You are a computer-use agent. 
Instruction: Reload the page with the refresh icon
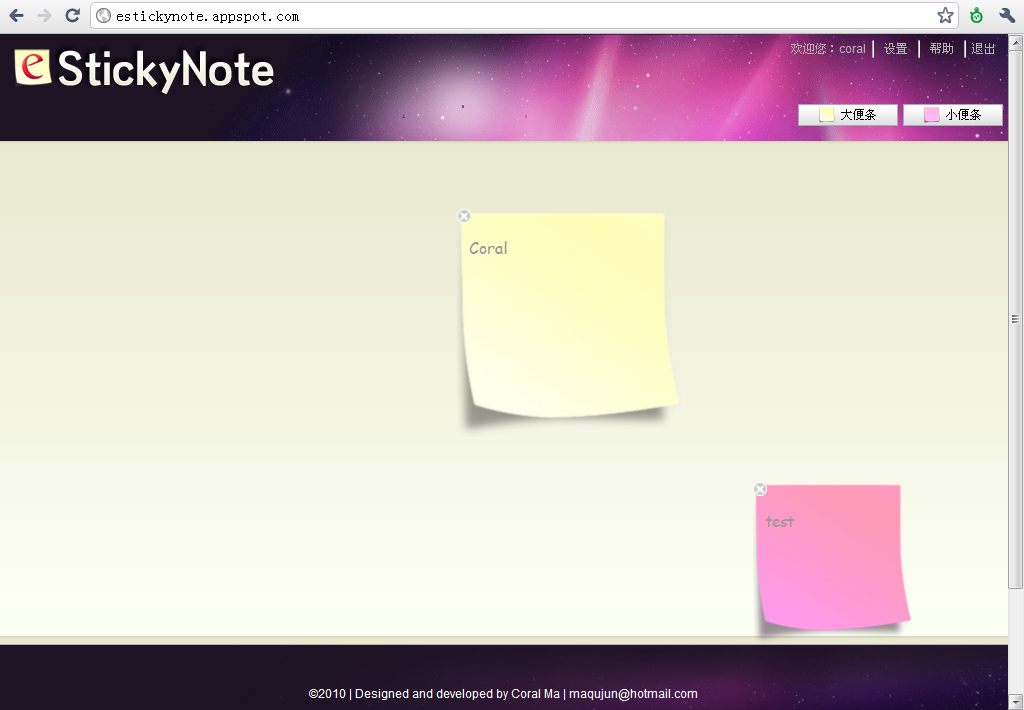(72, 16)
